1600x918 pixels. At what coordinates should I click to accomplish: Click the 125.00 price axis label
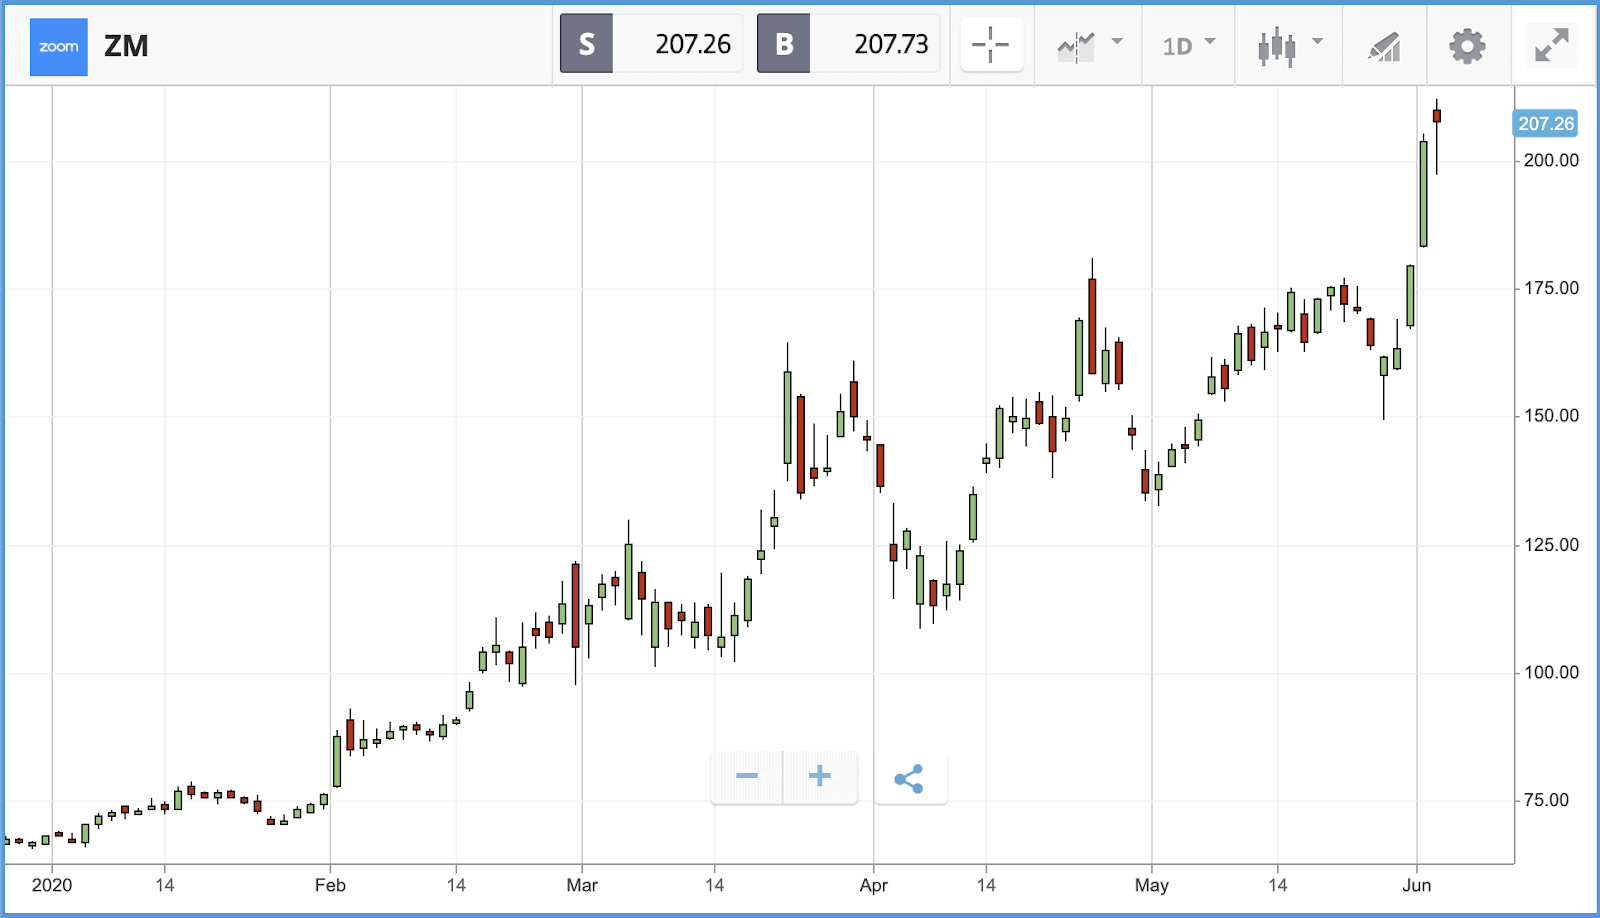click(1551, 545)
